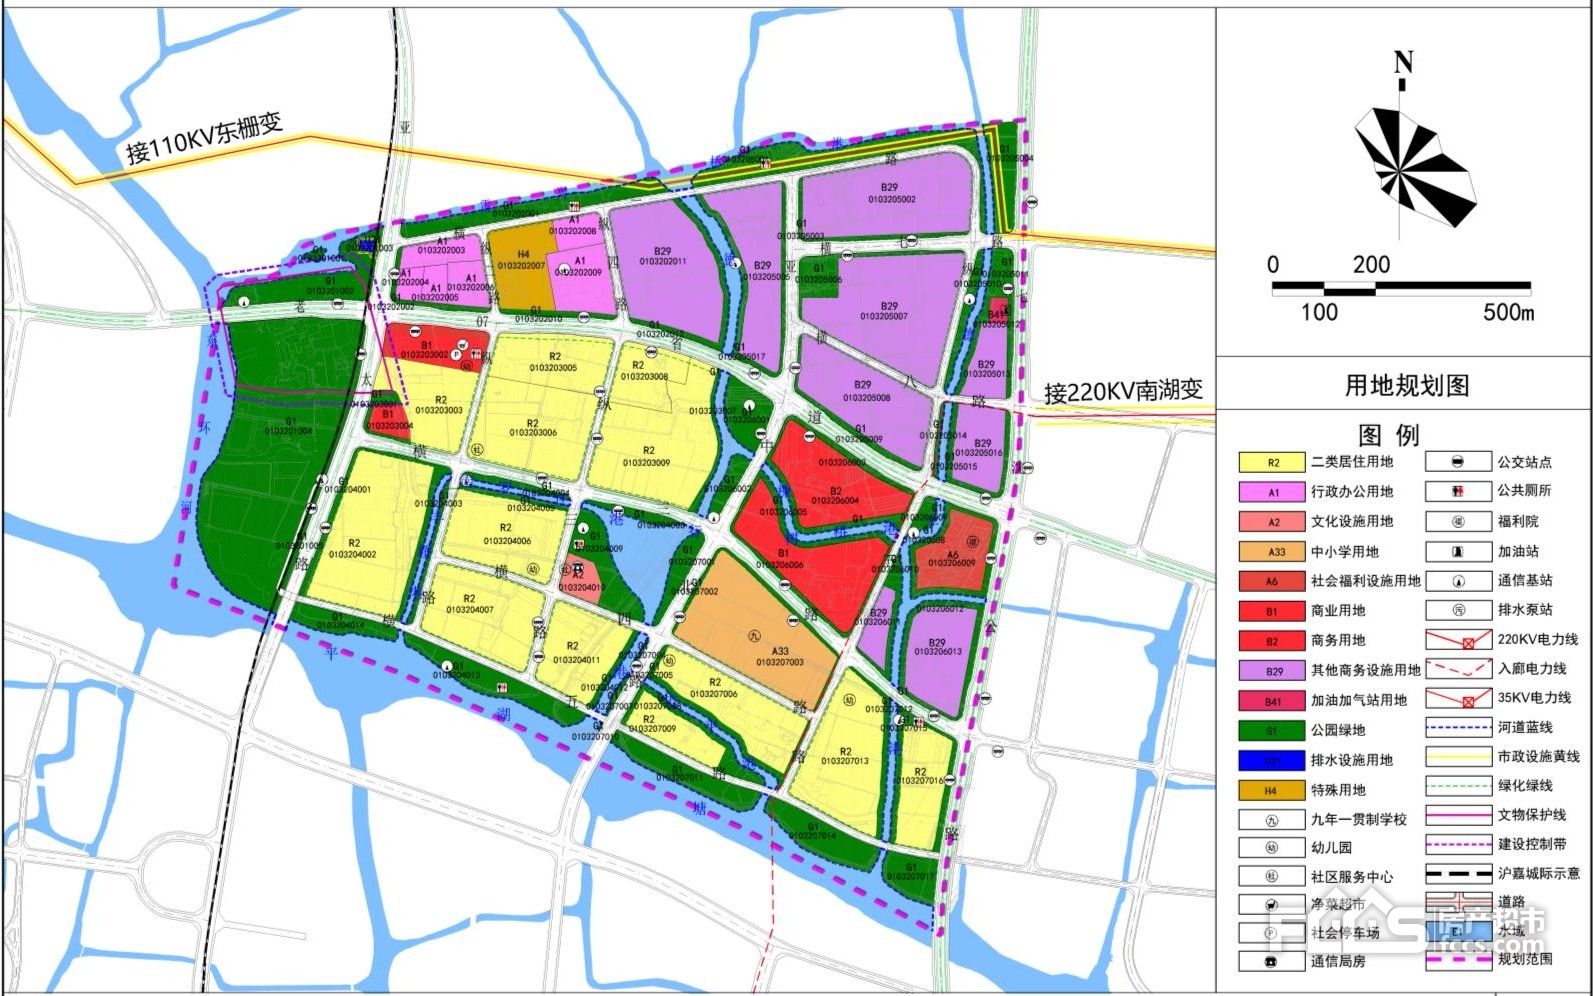The height and width of the screenshot is (996, 1593).
Task: Click the '接220KV南湖变' annotation
Action: point(1123,390)
